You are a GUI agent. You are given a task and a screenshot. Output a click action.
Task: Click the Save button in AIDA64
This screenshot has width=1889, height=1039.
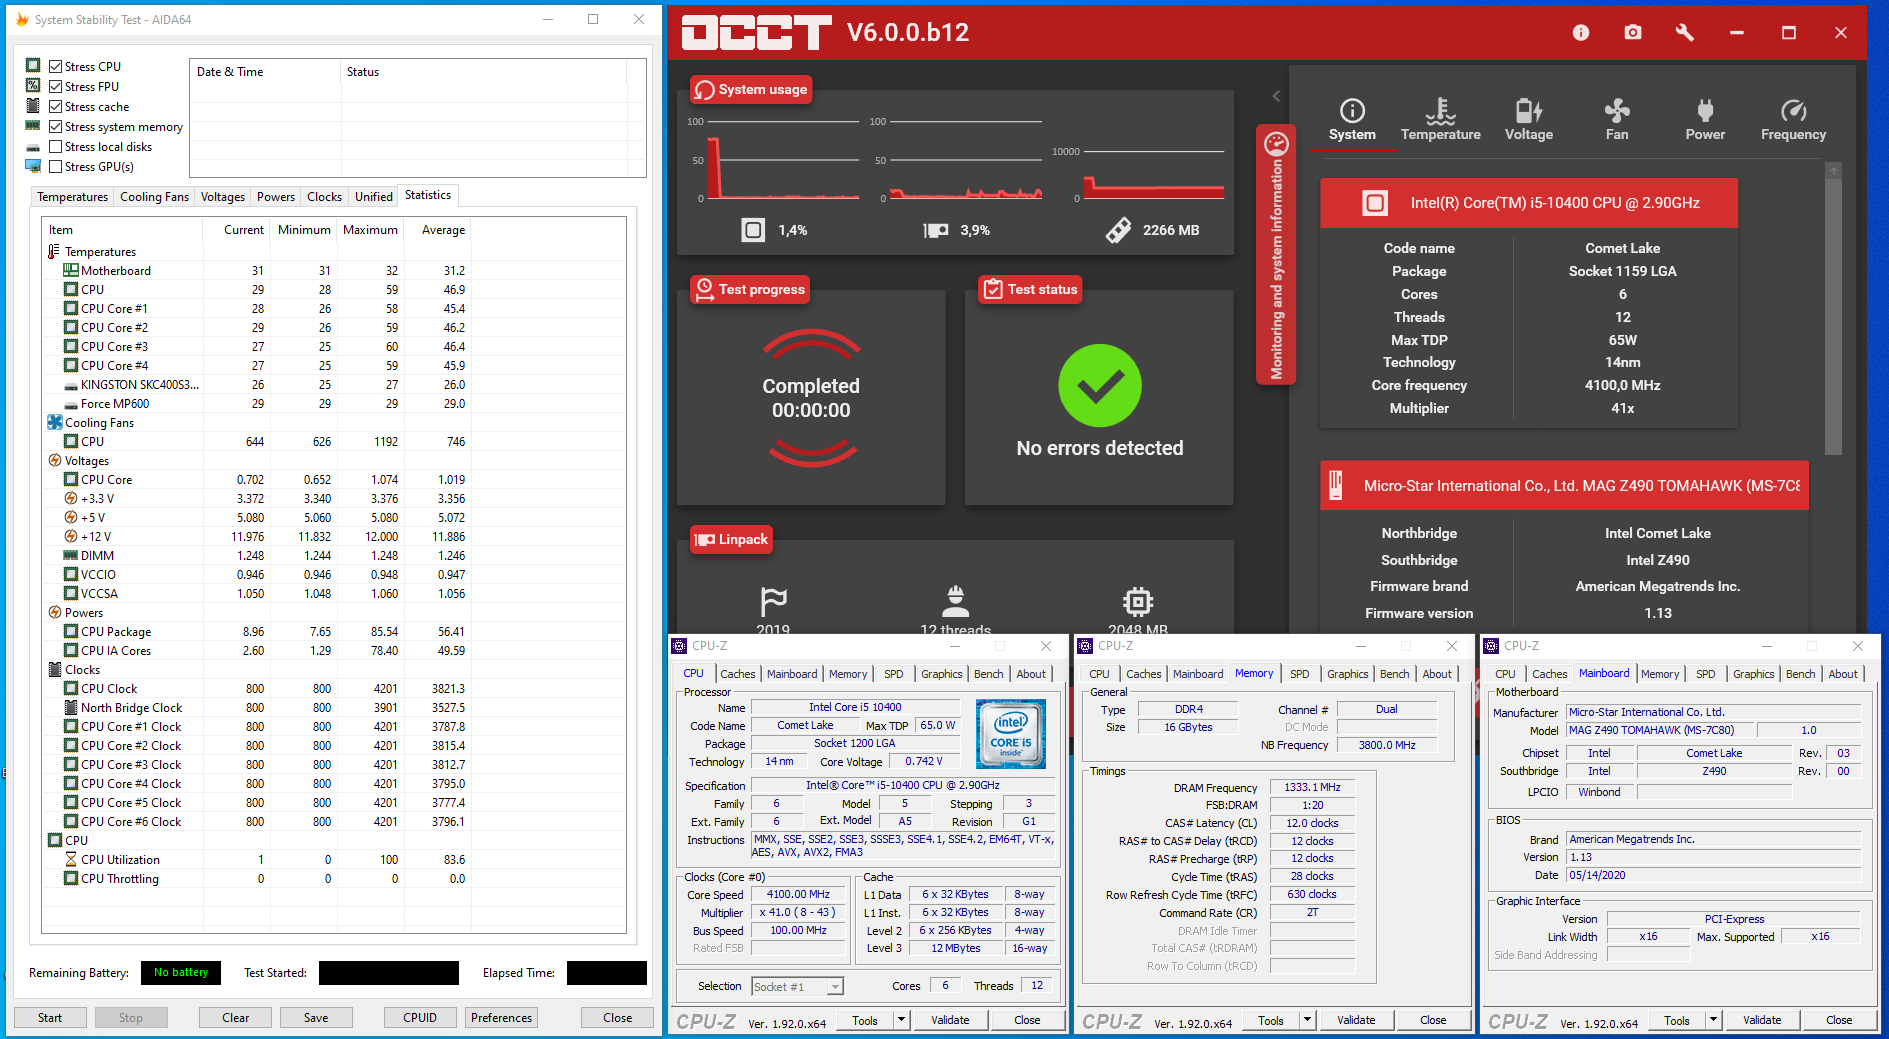click(x=316, y=1018)
